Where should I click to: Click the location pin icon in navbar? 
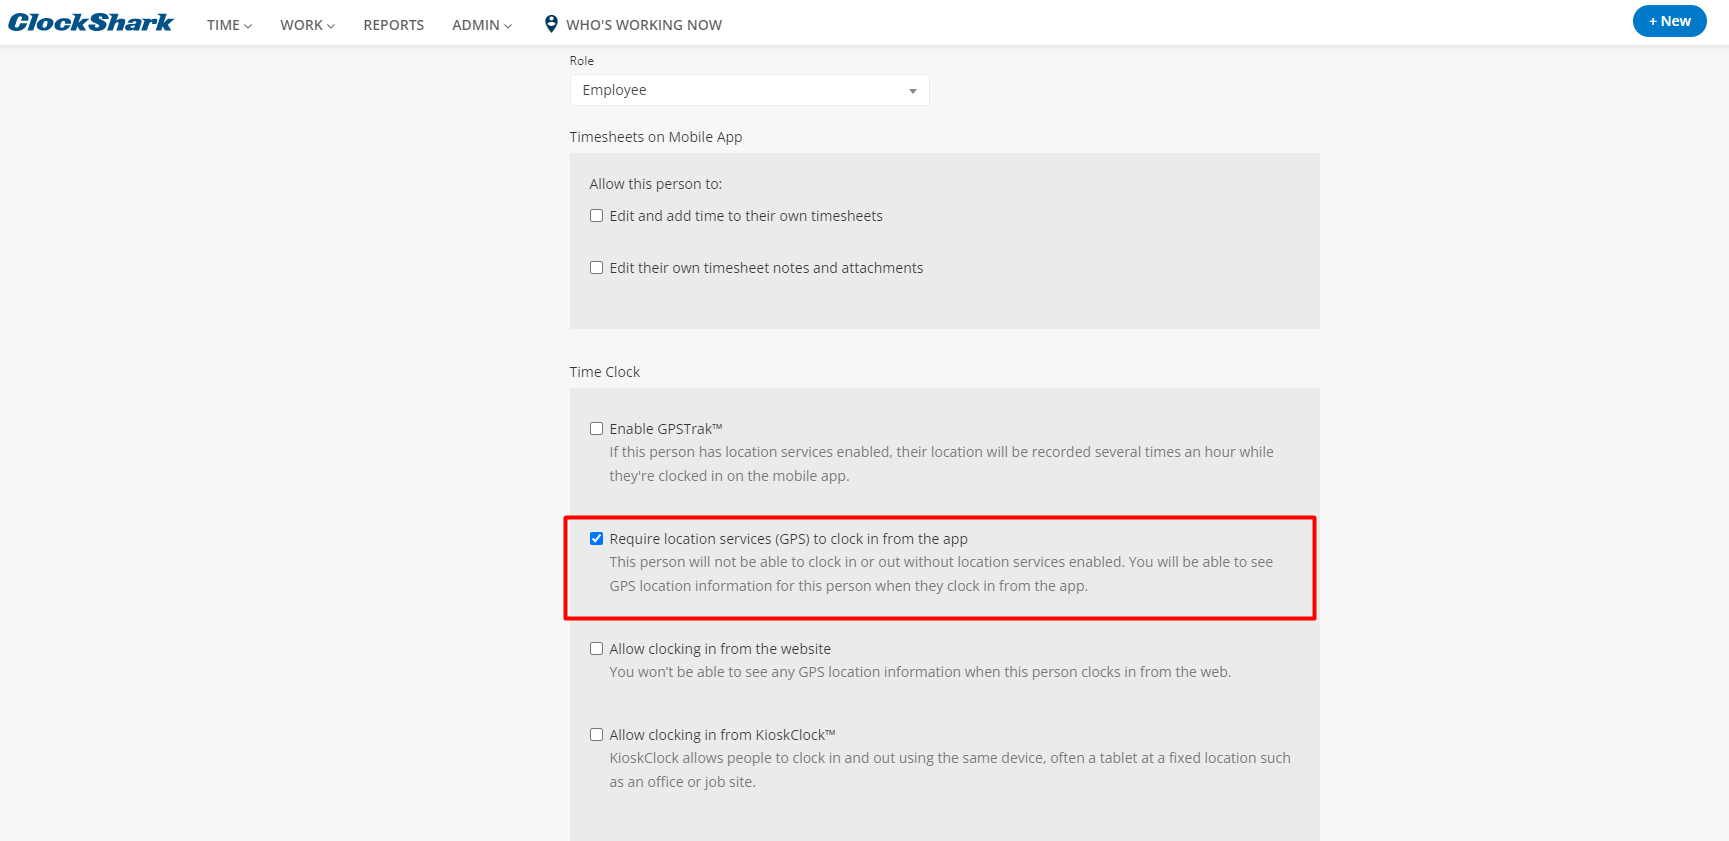pos(551,24)
